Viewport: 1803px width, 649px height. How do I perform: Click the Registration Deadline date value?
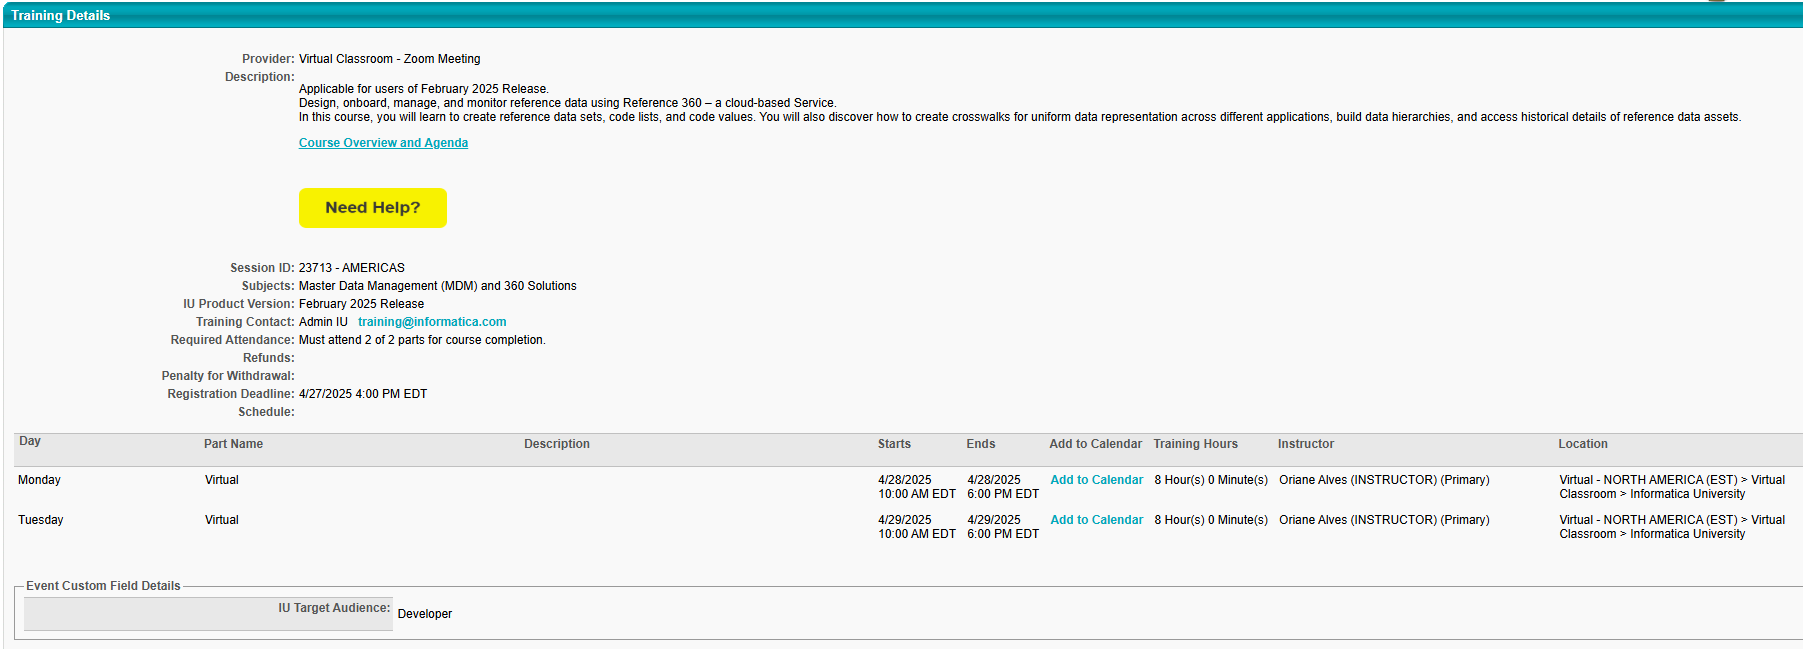click(362, 394)
